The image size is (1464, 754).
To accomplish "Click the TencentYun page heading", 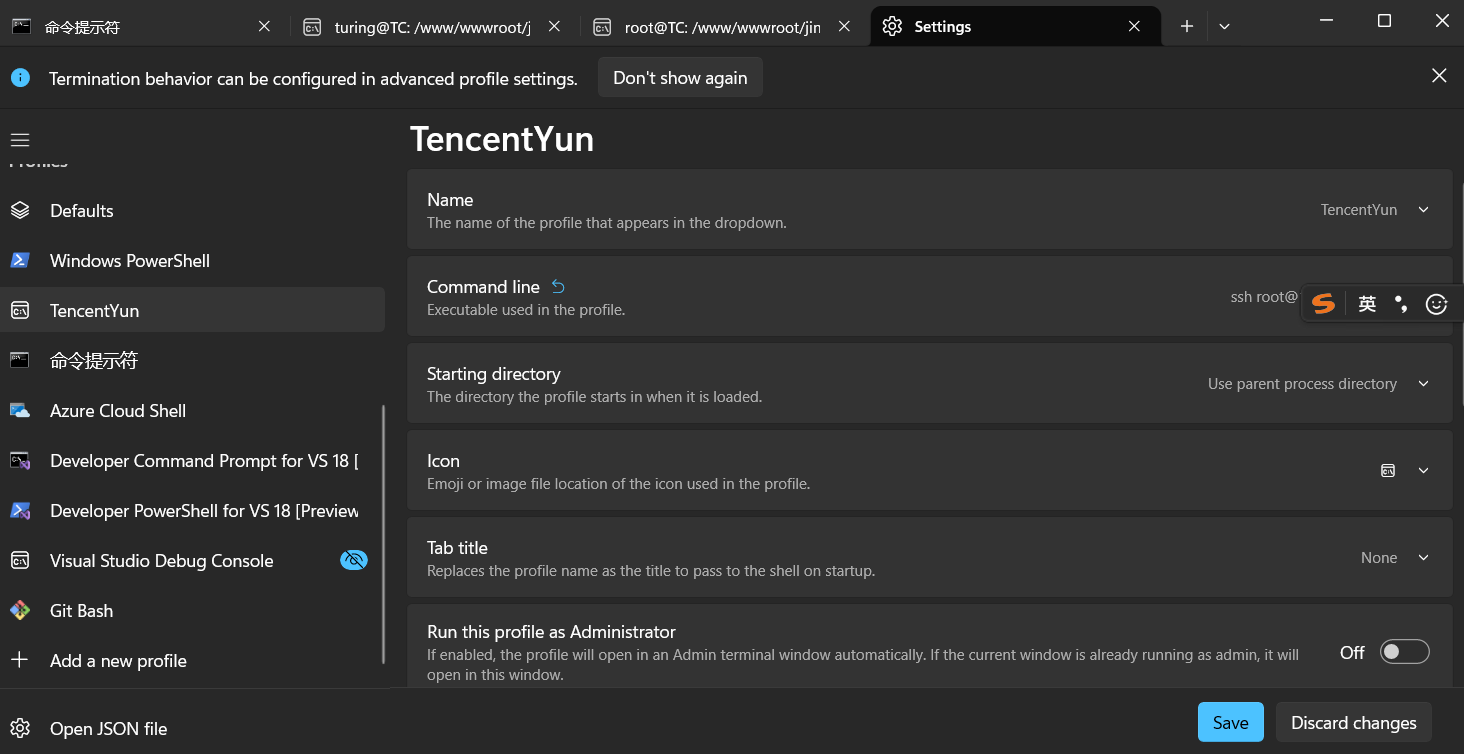I will point(502,139).
